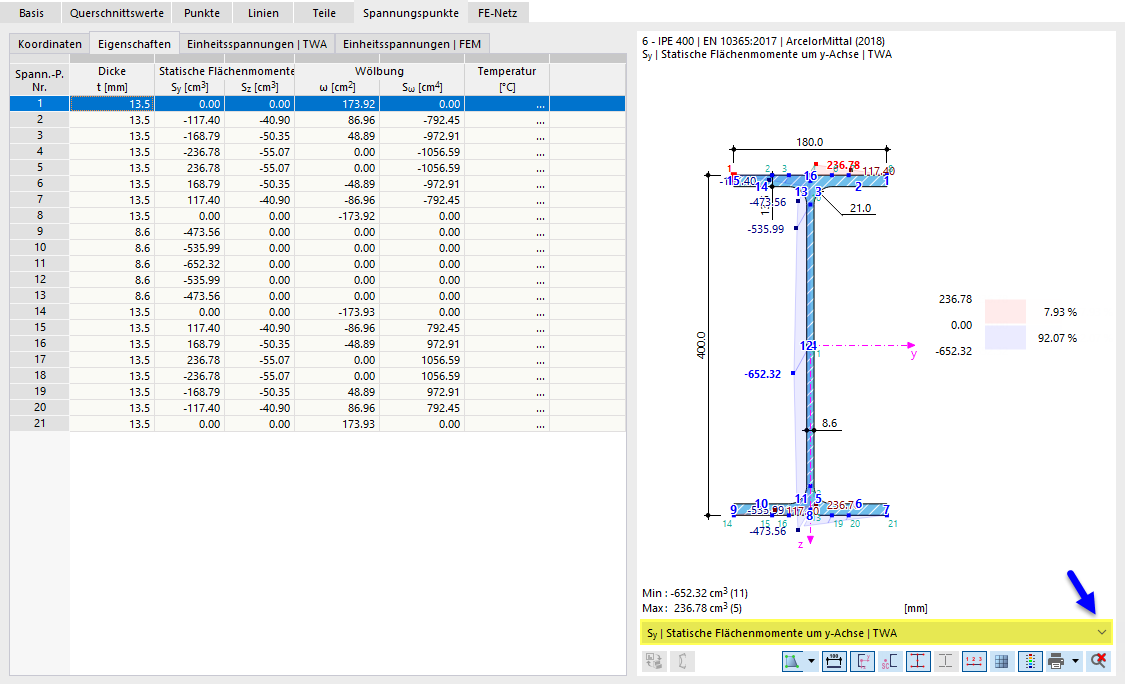Click the temperature ellipsis button in row 11
1125x684 pixels.
[x=540, y=264]
